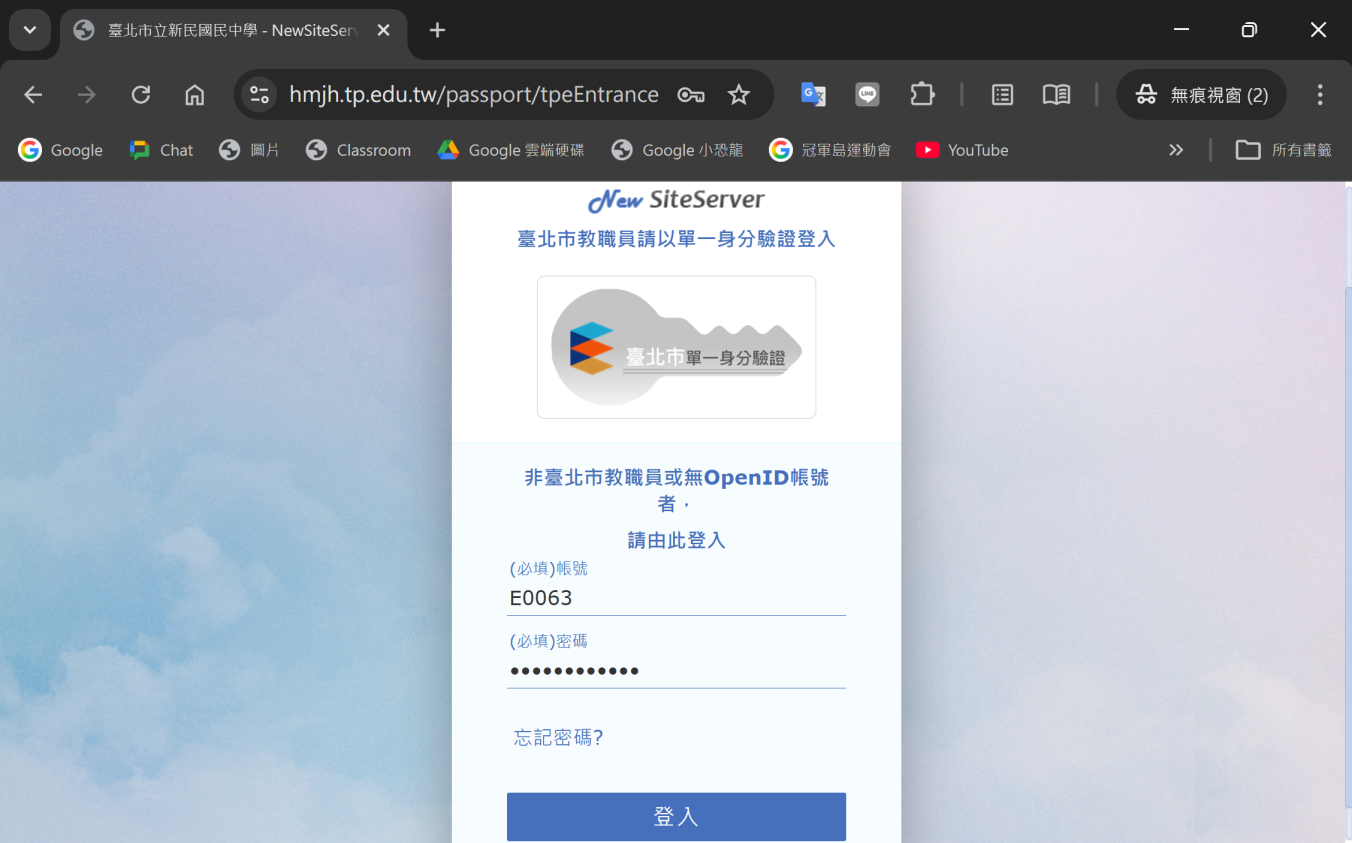Open the 圖片 bookmark

coord(249,150)
